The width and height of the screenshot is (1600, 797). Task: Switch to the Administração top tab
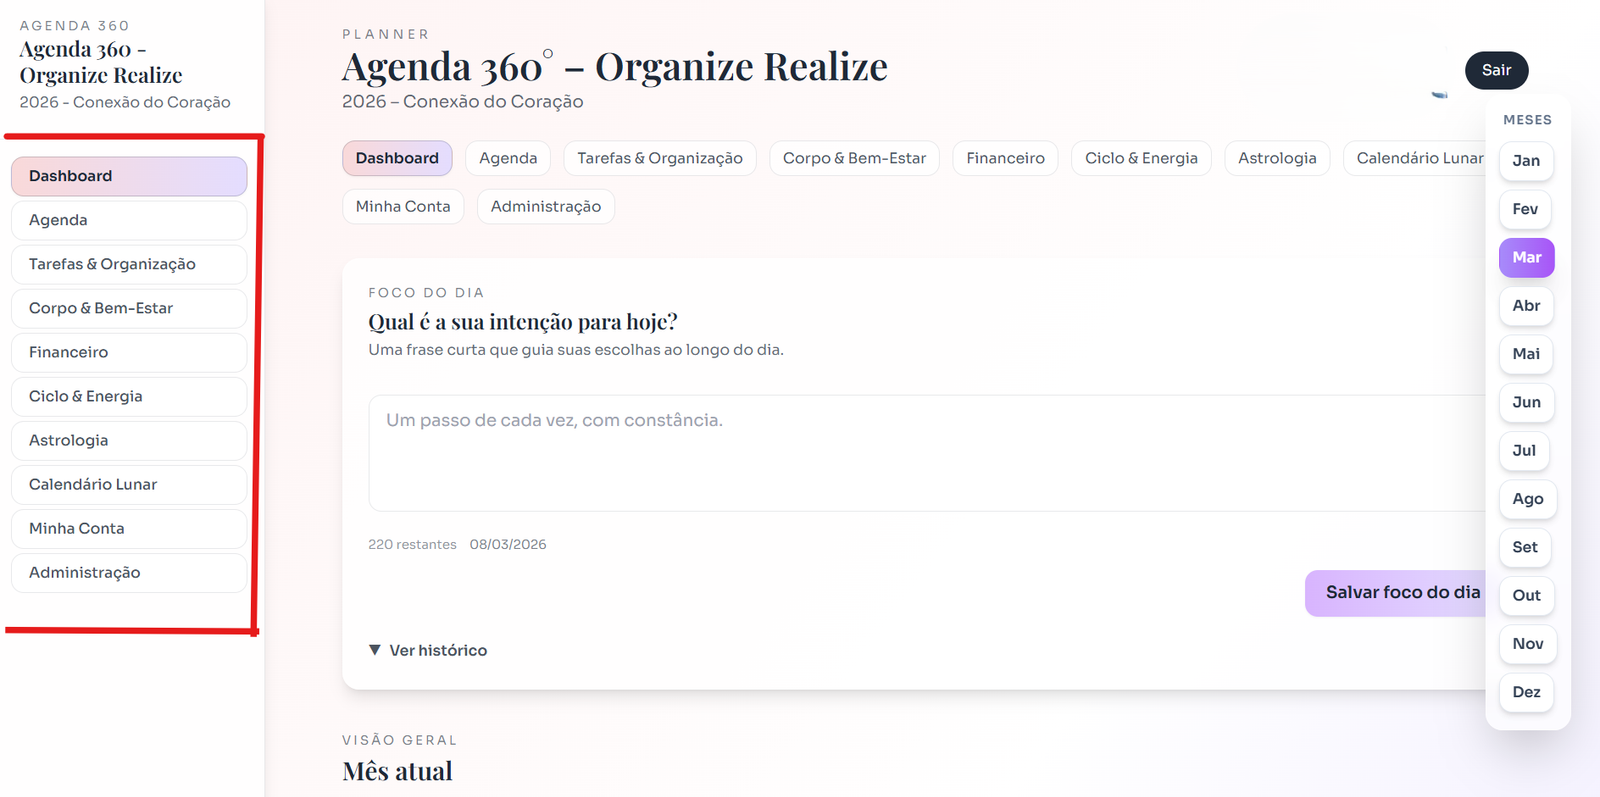point(546,206)
